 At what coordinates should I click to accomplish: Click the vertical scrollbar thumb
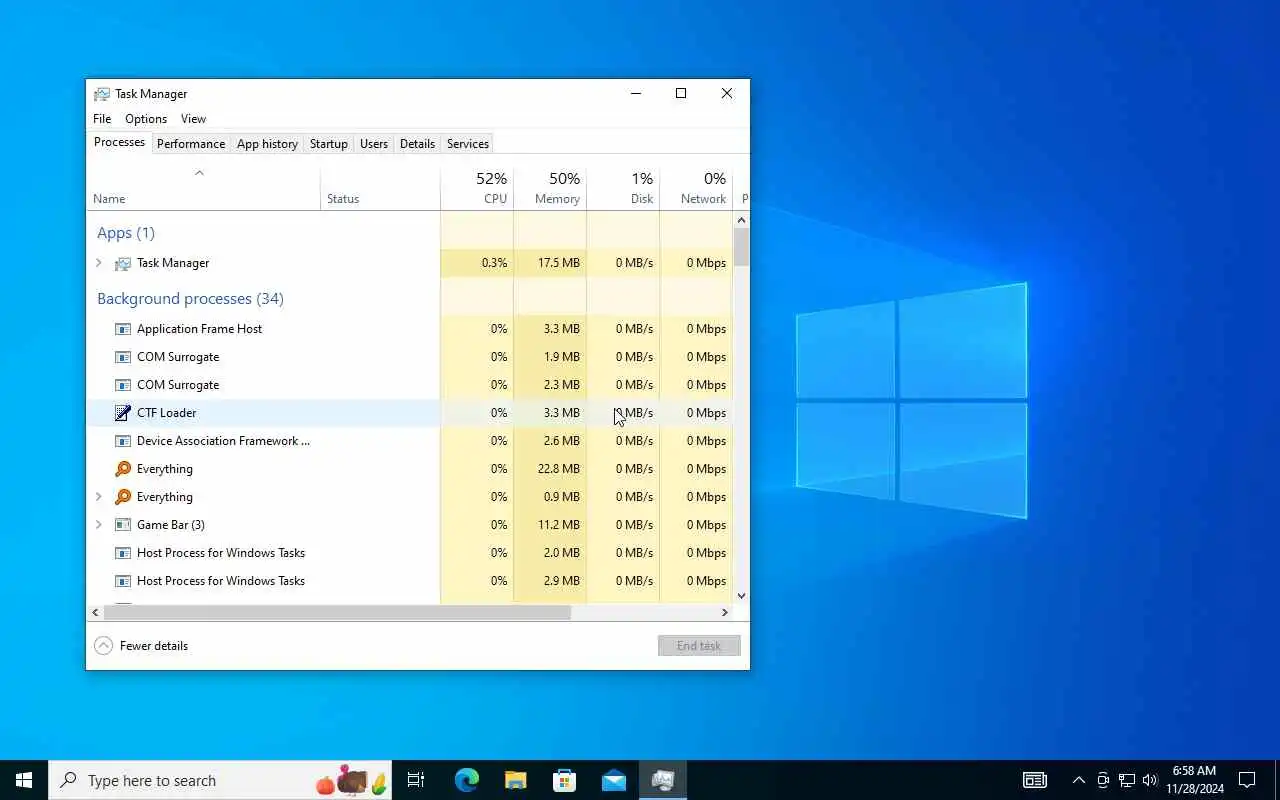tap(741, 247)
